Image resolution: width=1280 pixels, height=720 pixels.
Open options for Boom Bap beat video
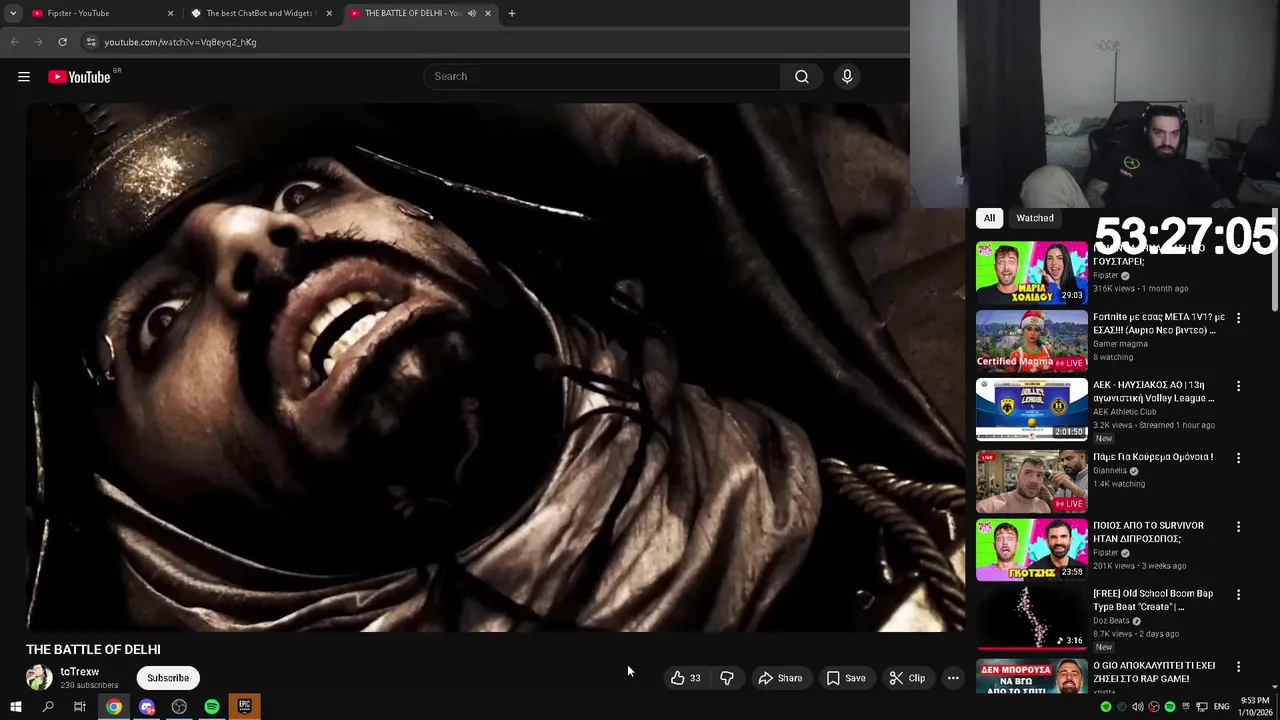pyautogui.click(x=1238, y=594)
